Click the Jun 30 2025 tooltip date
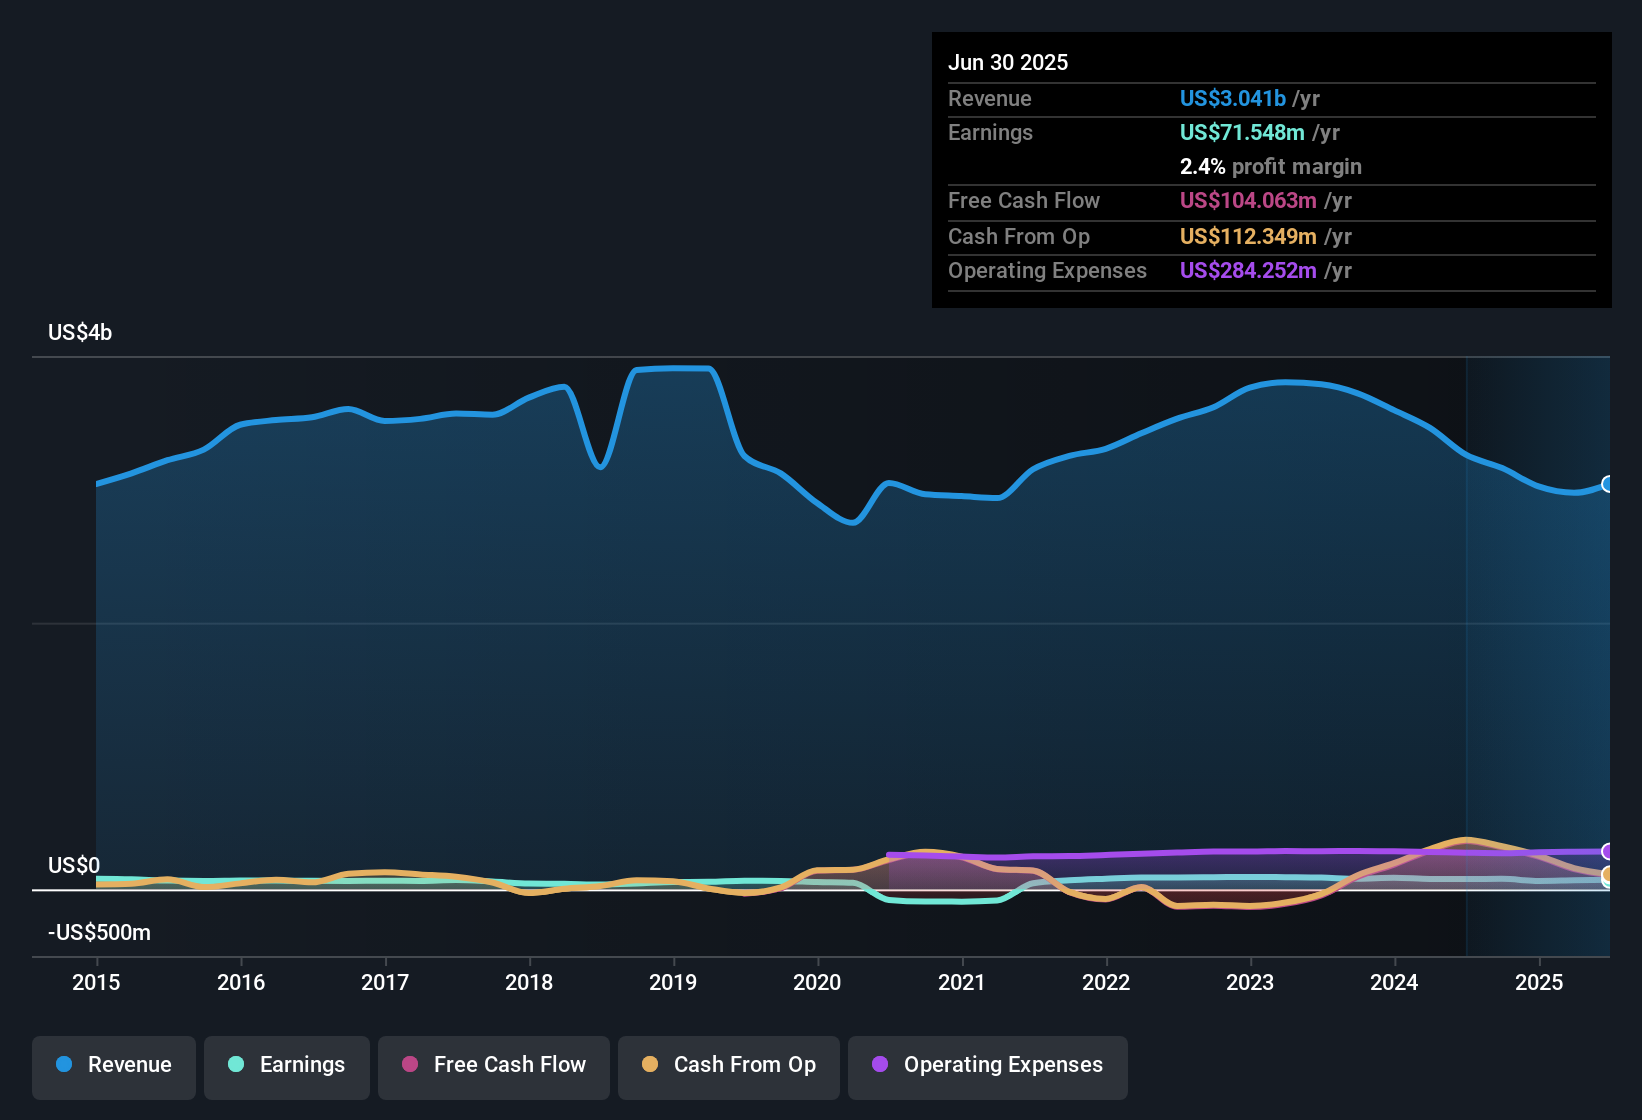The height and width of the screenshot is (1120, 1642). click(1008, 62)
